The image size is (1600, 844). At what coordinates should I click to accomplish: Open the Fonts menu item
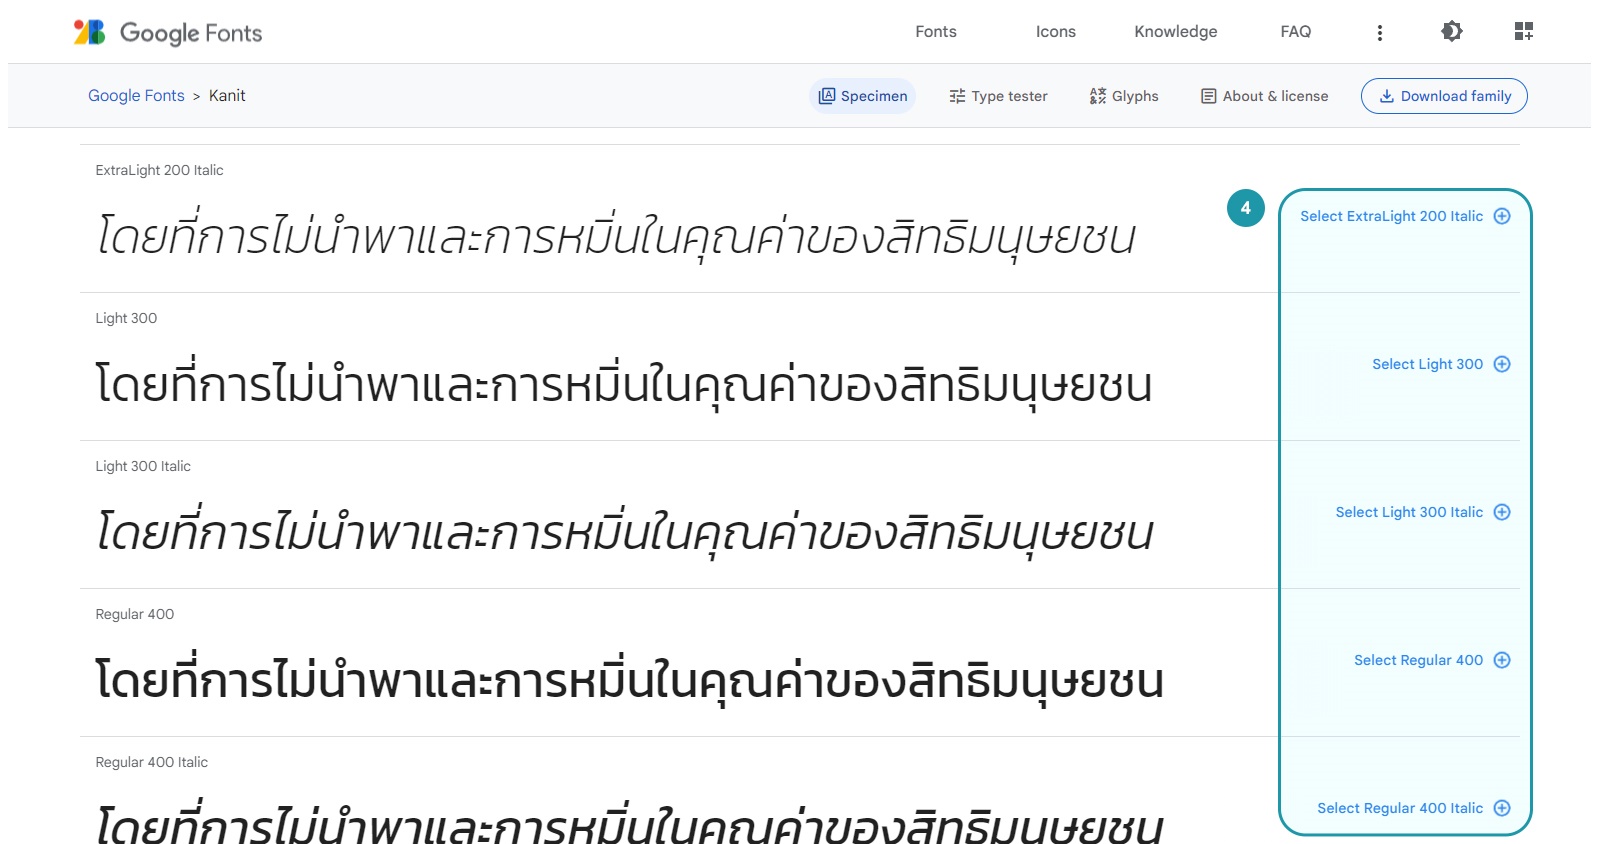click(x=936, y=32)
